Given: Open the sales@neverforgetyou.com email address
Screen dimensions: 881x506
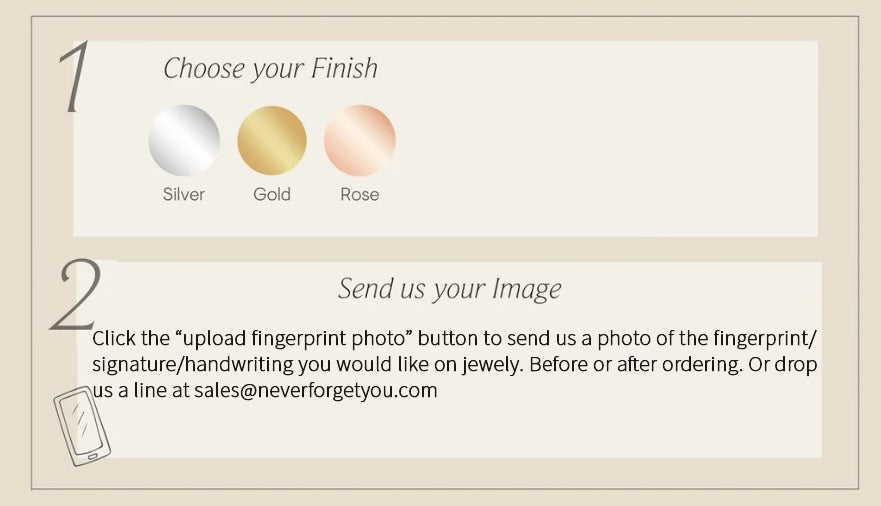Looking at the screenshot, I should pyautogui.click(x=316, y=390).
